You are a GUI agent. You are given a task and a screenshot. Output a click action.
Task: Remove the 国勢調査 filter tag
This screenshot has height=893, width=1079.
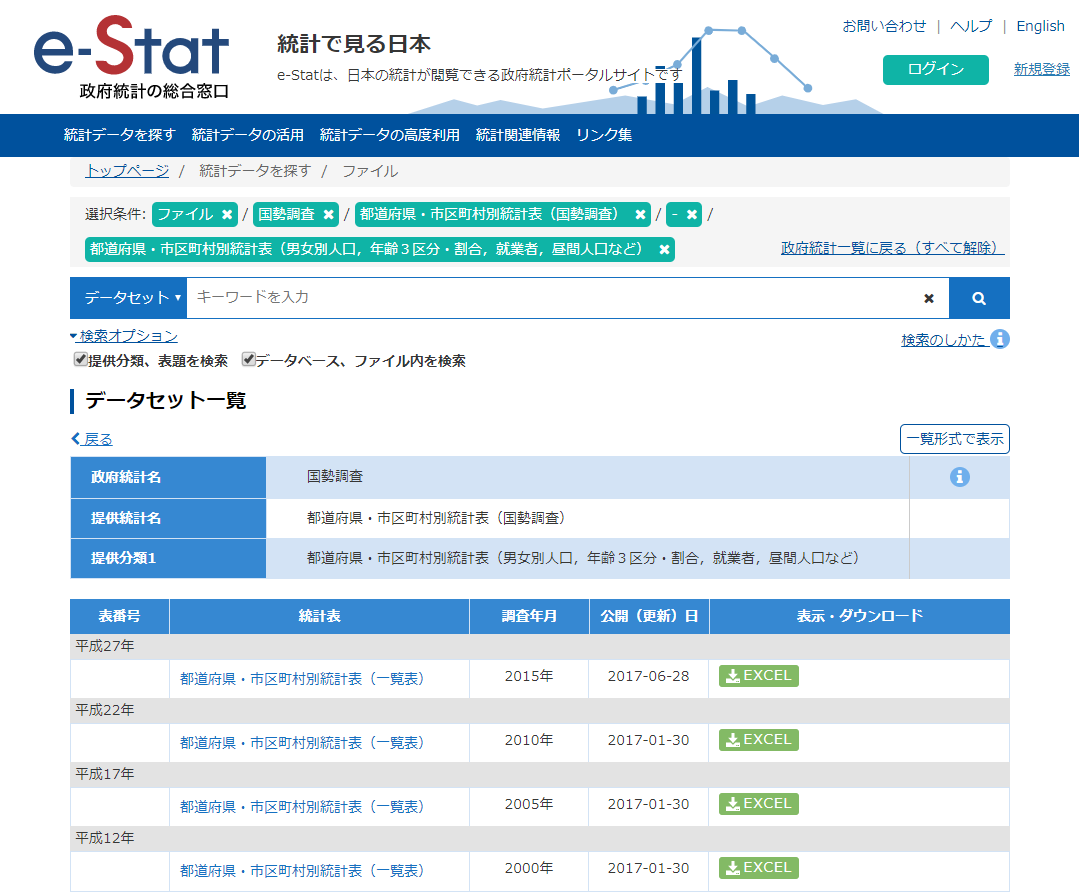[x=329, y=214]
